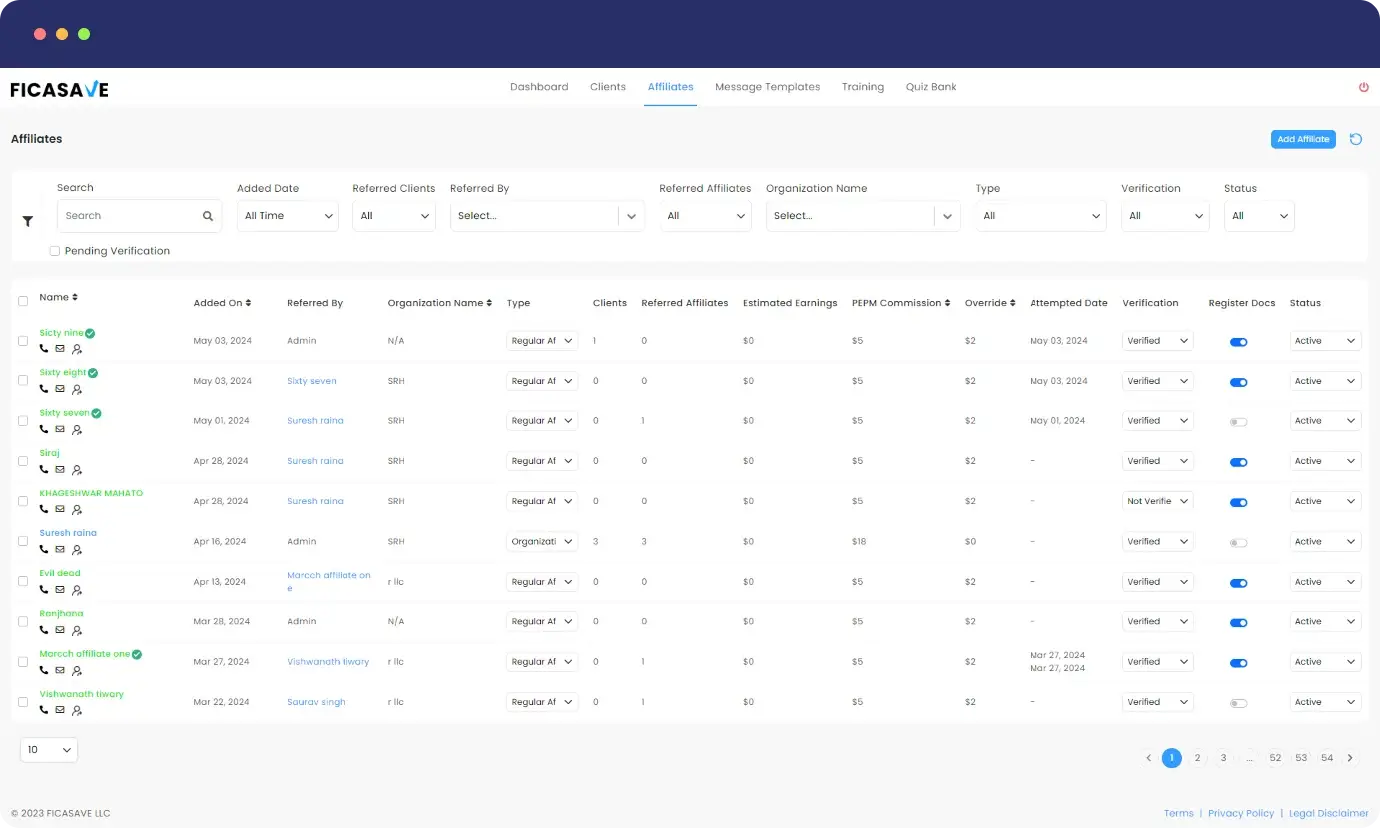Enable Register Docs toggle for Vishwanath tiwary
1380x828 pixels.
(1238, 703)
